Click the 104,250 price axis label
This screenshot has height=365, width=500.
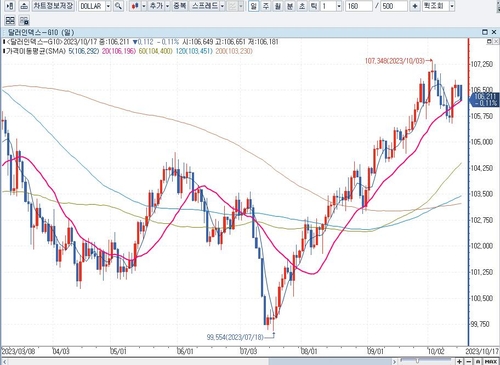(x=482, y=168)
